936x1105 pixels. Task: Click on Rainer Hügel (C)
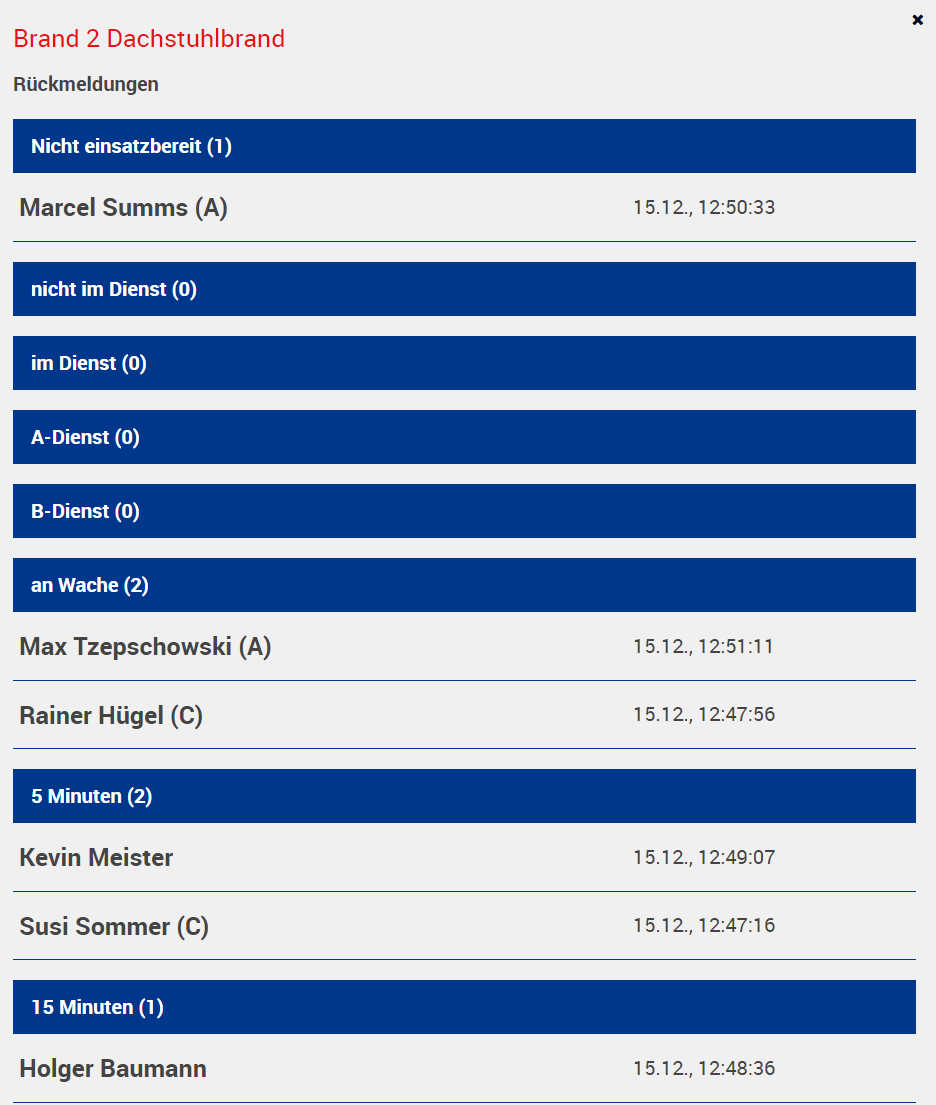point(111,716)
